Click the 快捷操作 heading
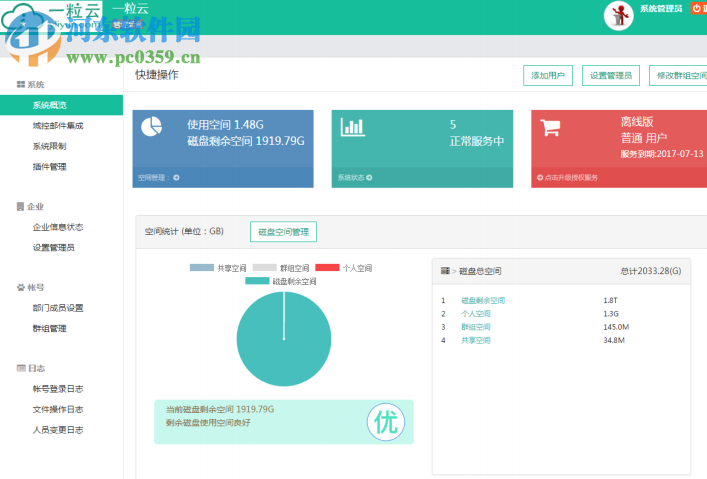707x479 pixels. [x=157, y=75]
